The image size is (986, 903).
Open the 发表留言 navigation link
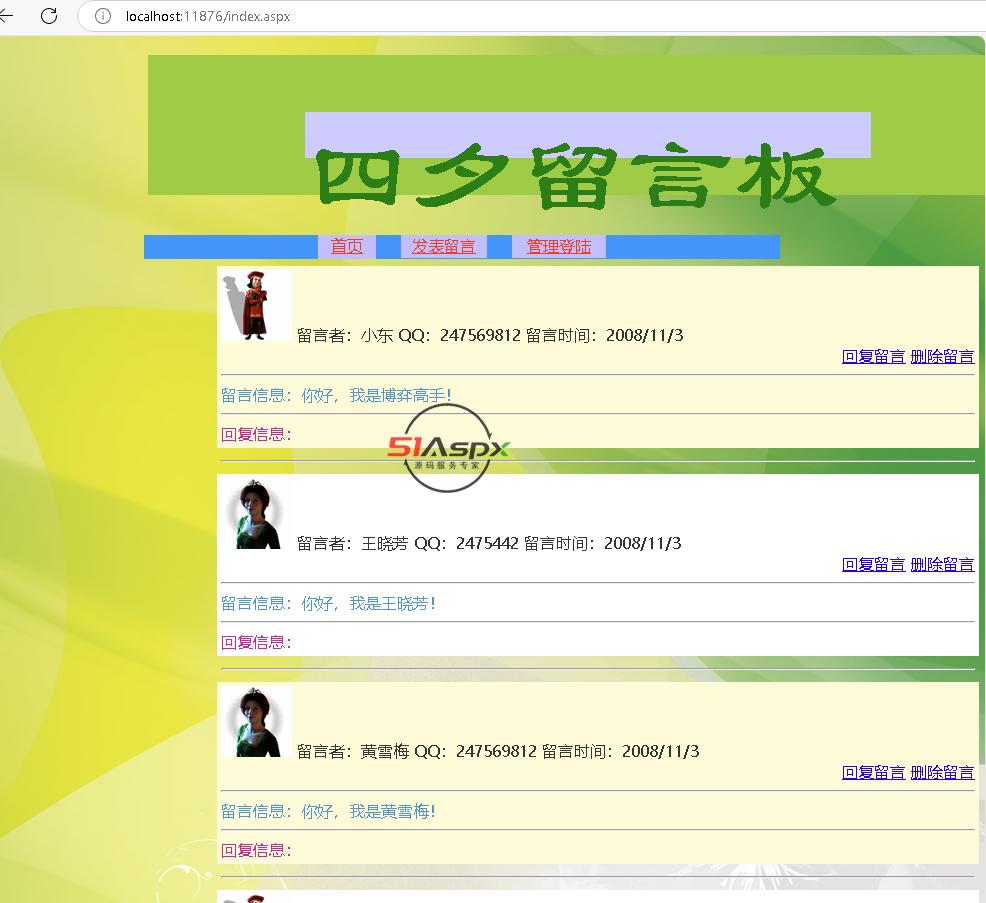(x=443, y=247)
